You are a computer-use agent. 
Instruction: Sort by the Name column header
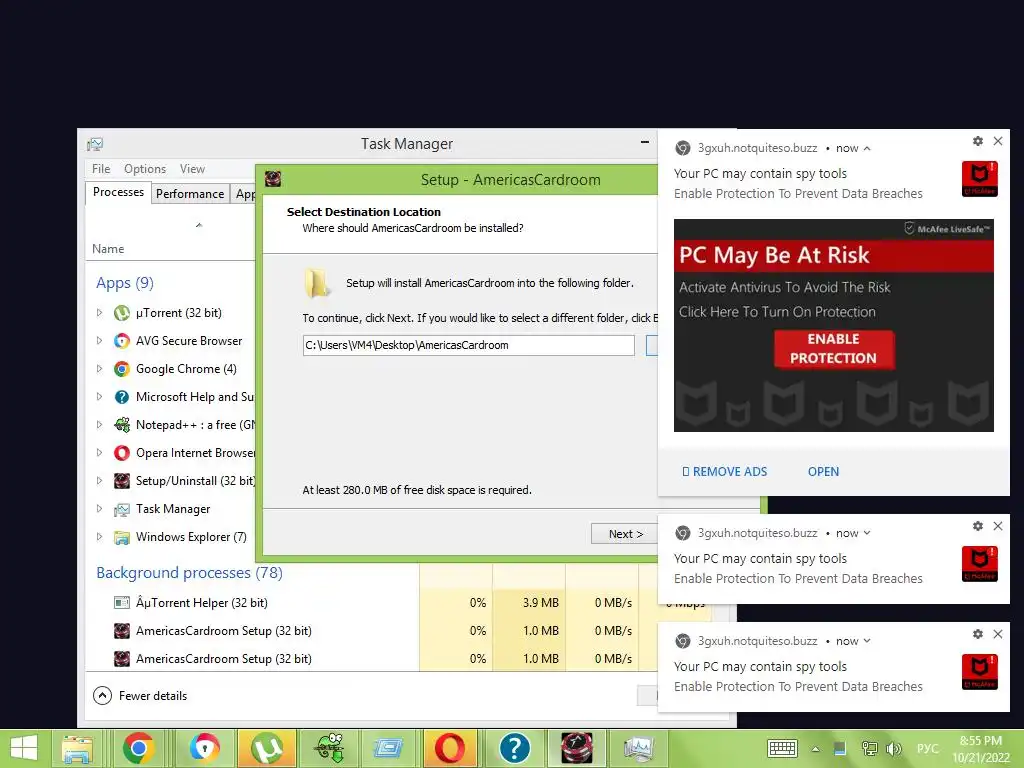coord(108,249)
